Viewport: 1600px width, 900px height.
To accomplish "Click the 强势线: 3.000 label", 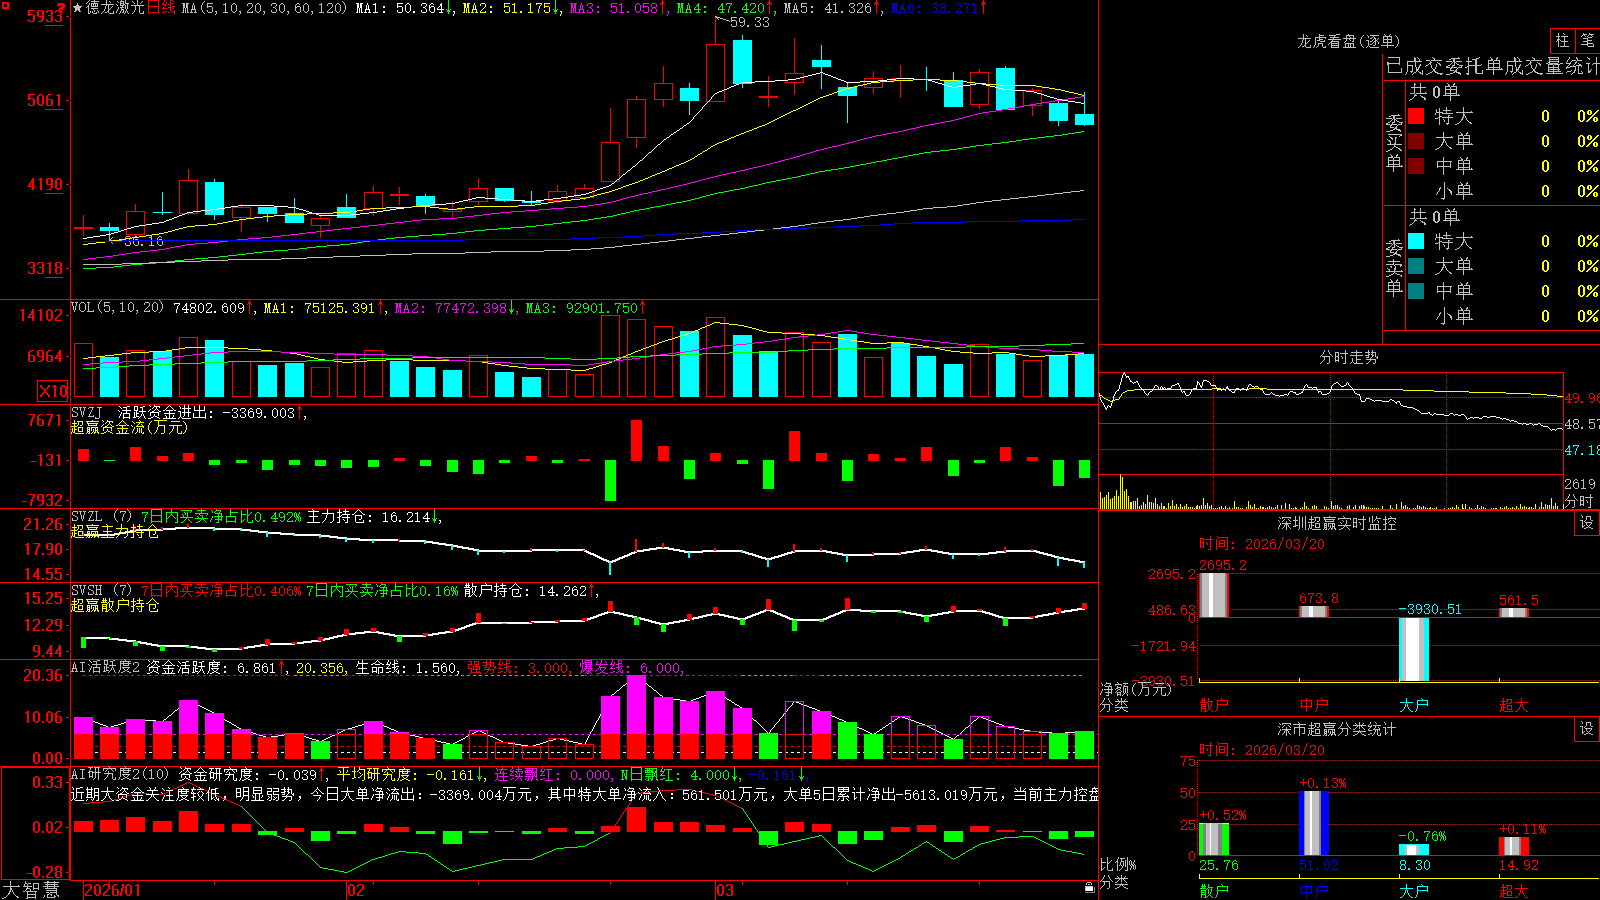I will [x=520, y=668].
